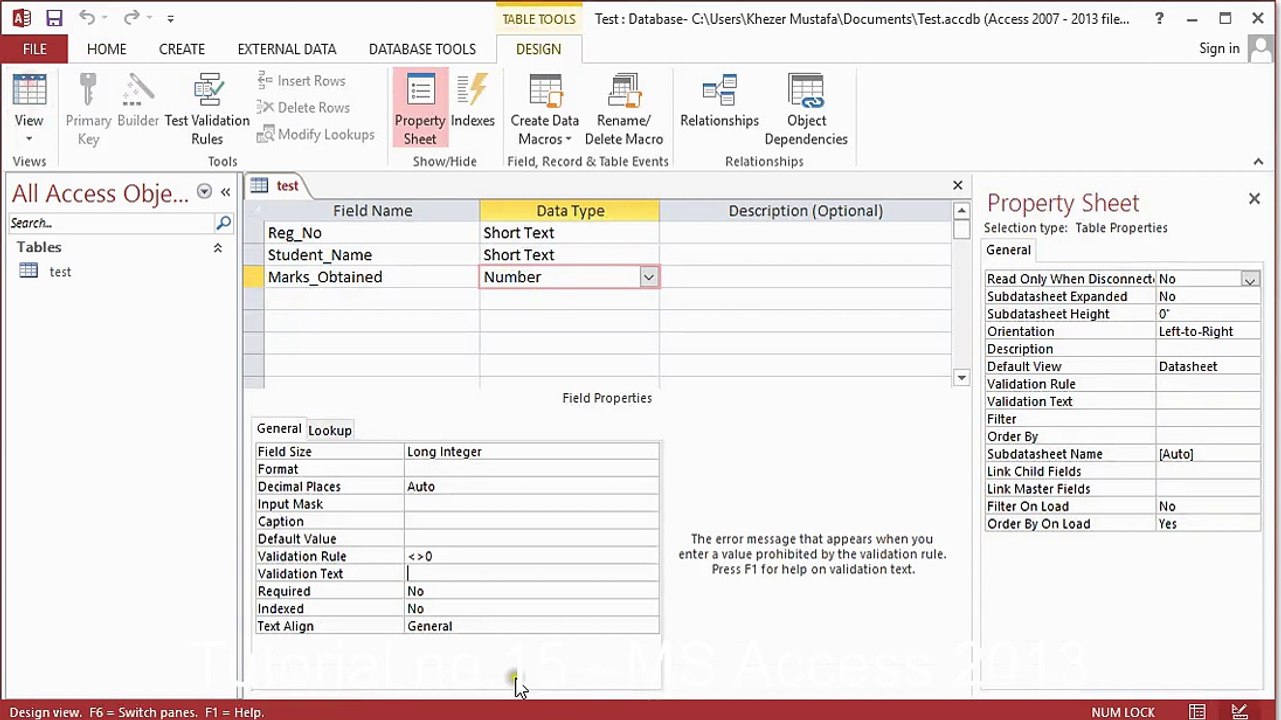This screenshot has width=1281, height=720.
Task: Select the General field properties tab
Action: click(x=279, y=429)
